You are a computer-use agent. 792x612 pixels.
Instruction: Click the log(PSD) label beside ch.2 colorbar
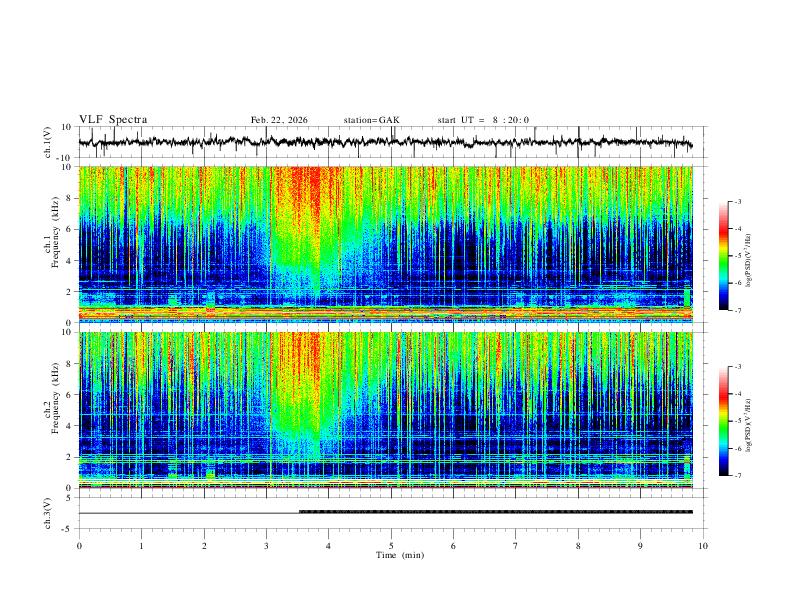point(749,425)
